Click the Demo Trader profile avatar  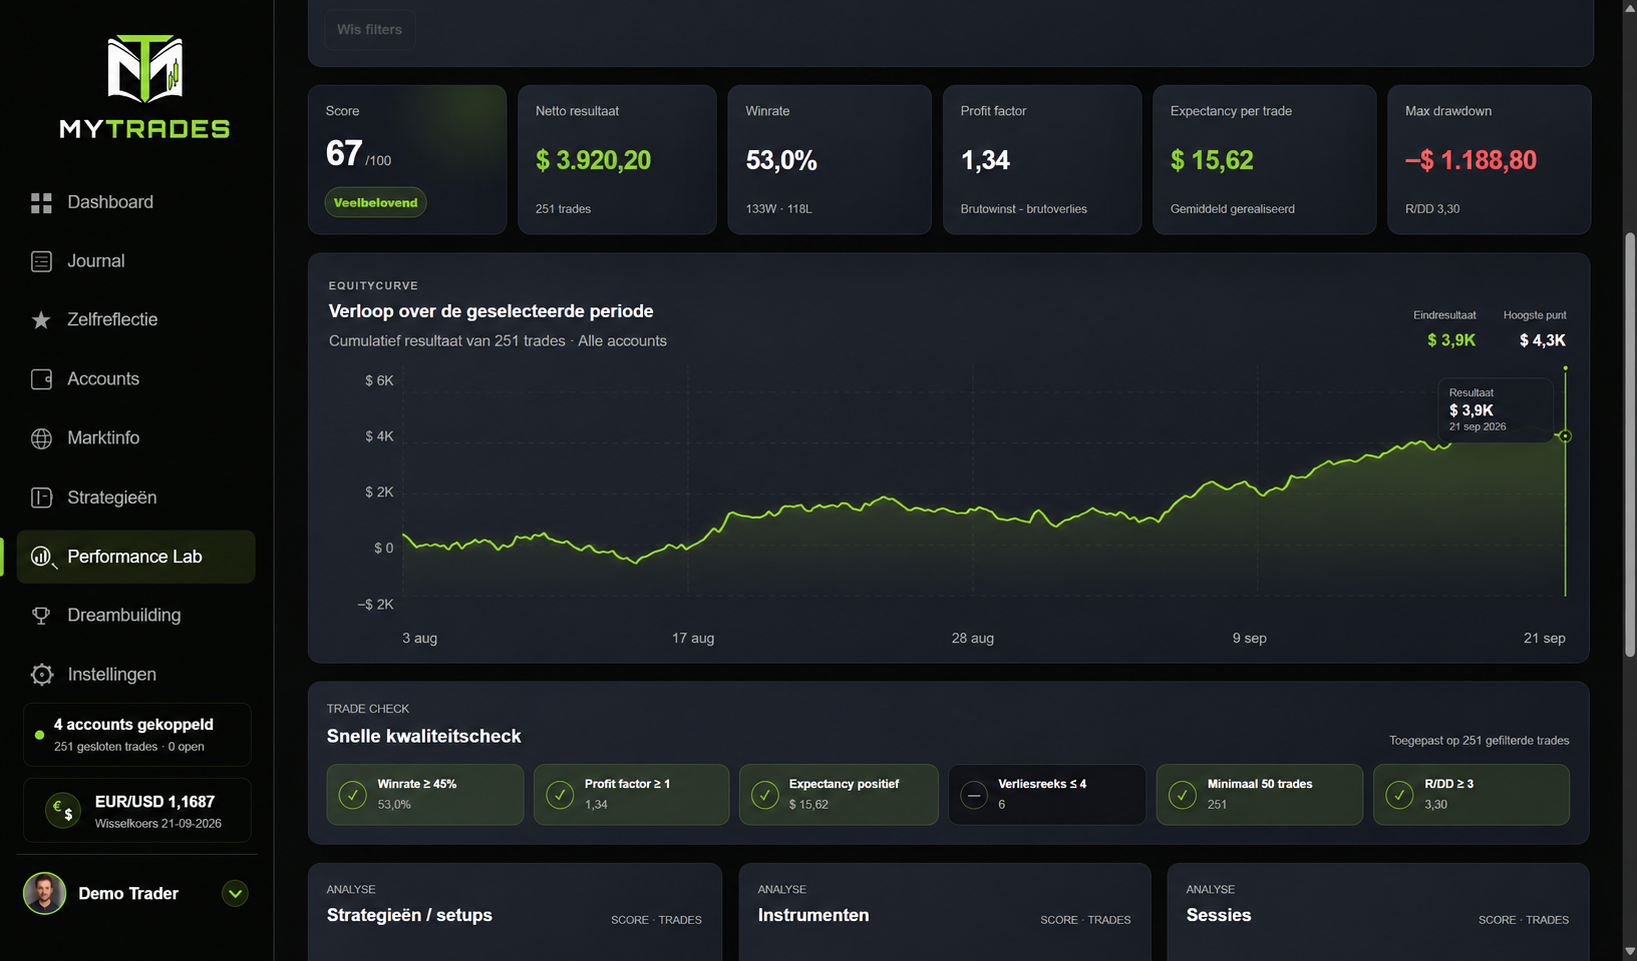(x=45, y=894)
